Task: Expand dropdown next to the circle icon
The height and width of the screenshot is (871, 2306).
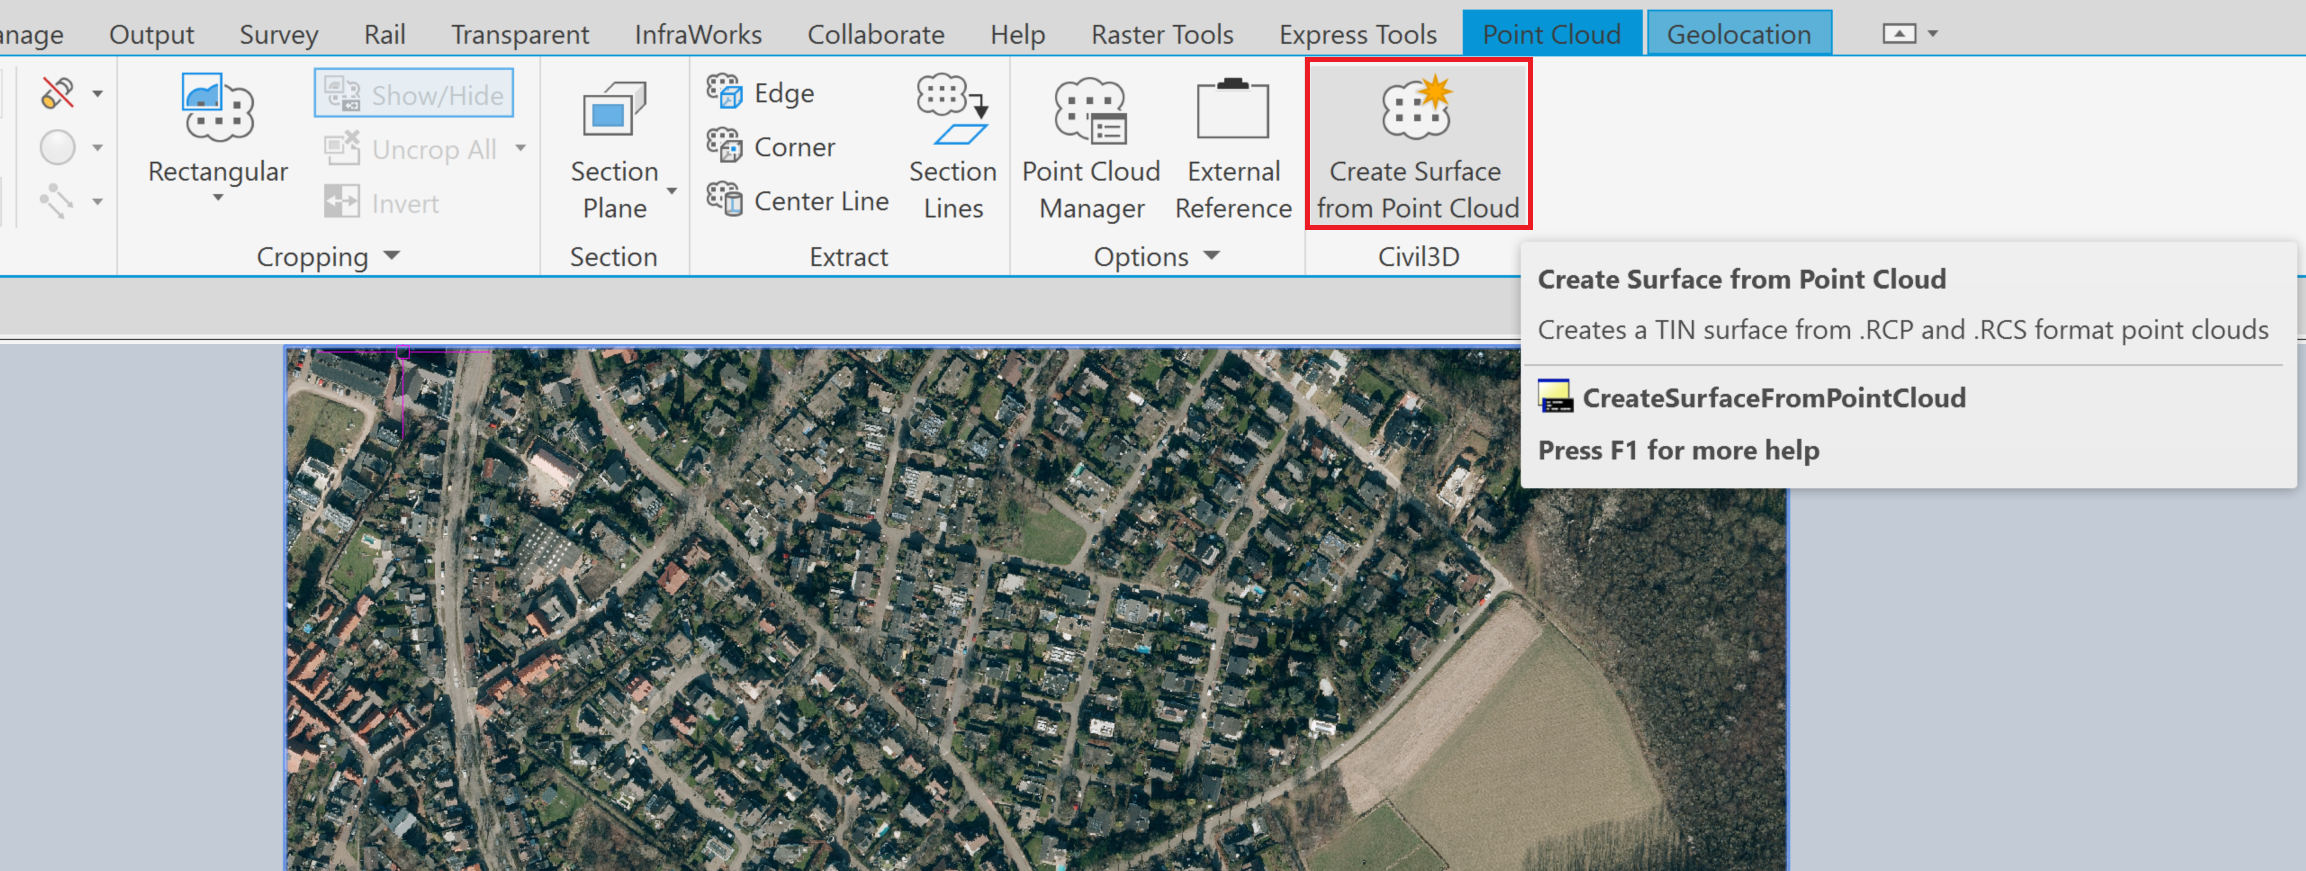Action: point(98,148)
